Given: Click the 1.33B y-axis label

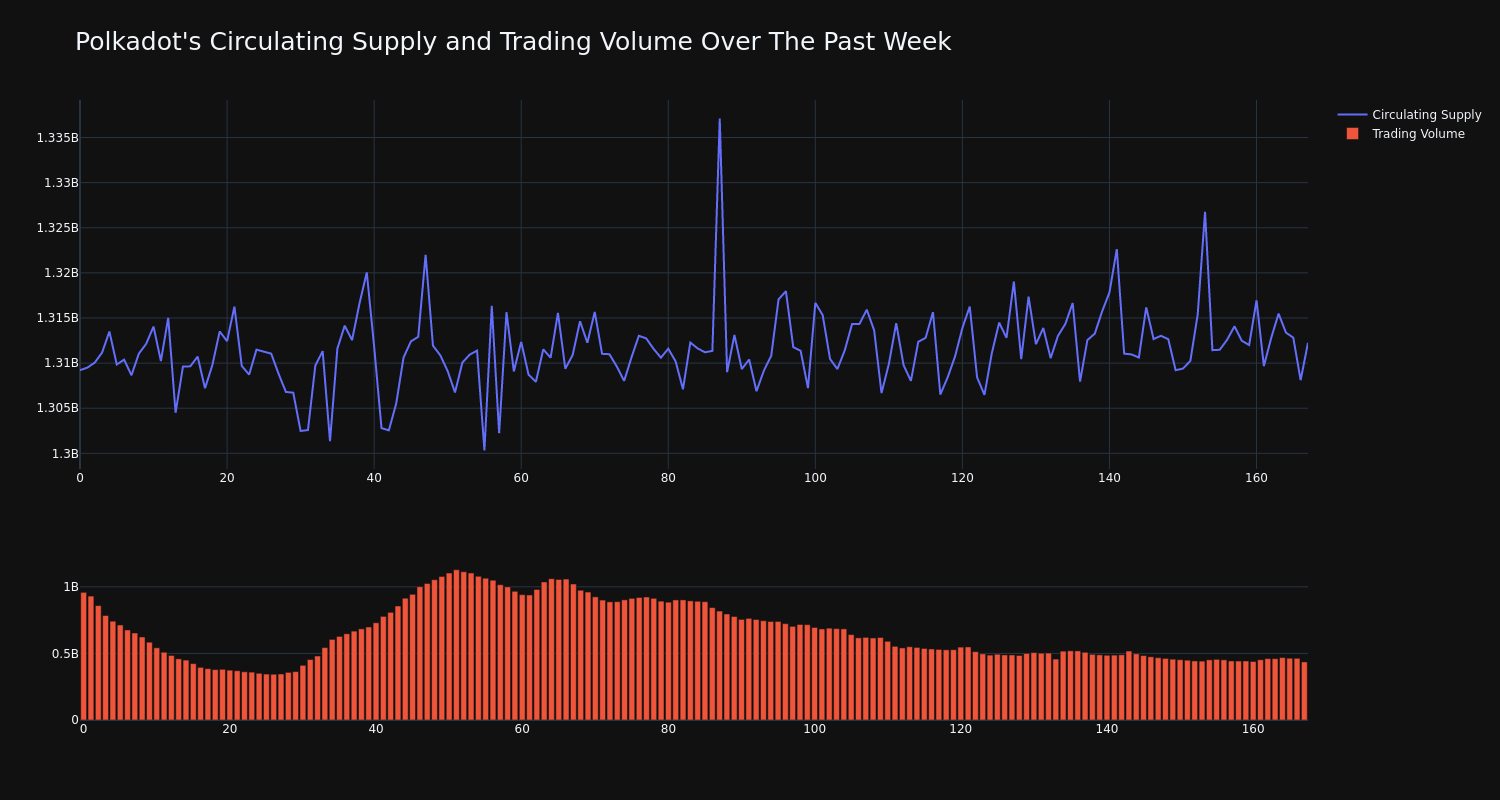Looking at the screenshot, I should pos(61,183).
